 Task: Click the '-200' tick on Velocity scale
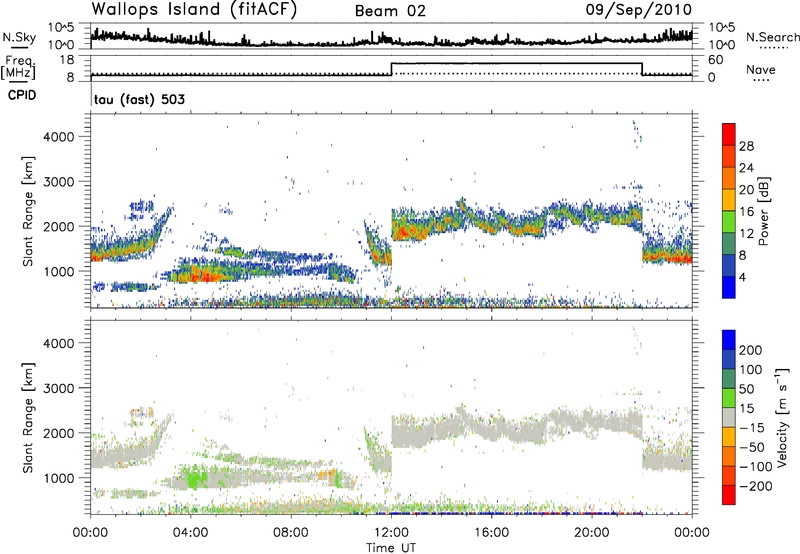(x=756, y=486)
